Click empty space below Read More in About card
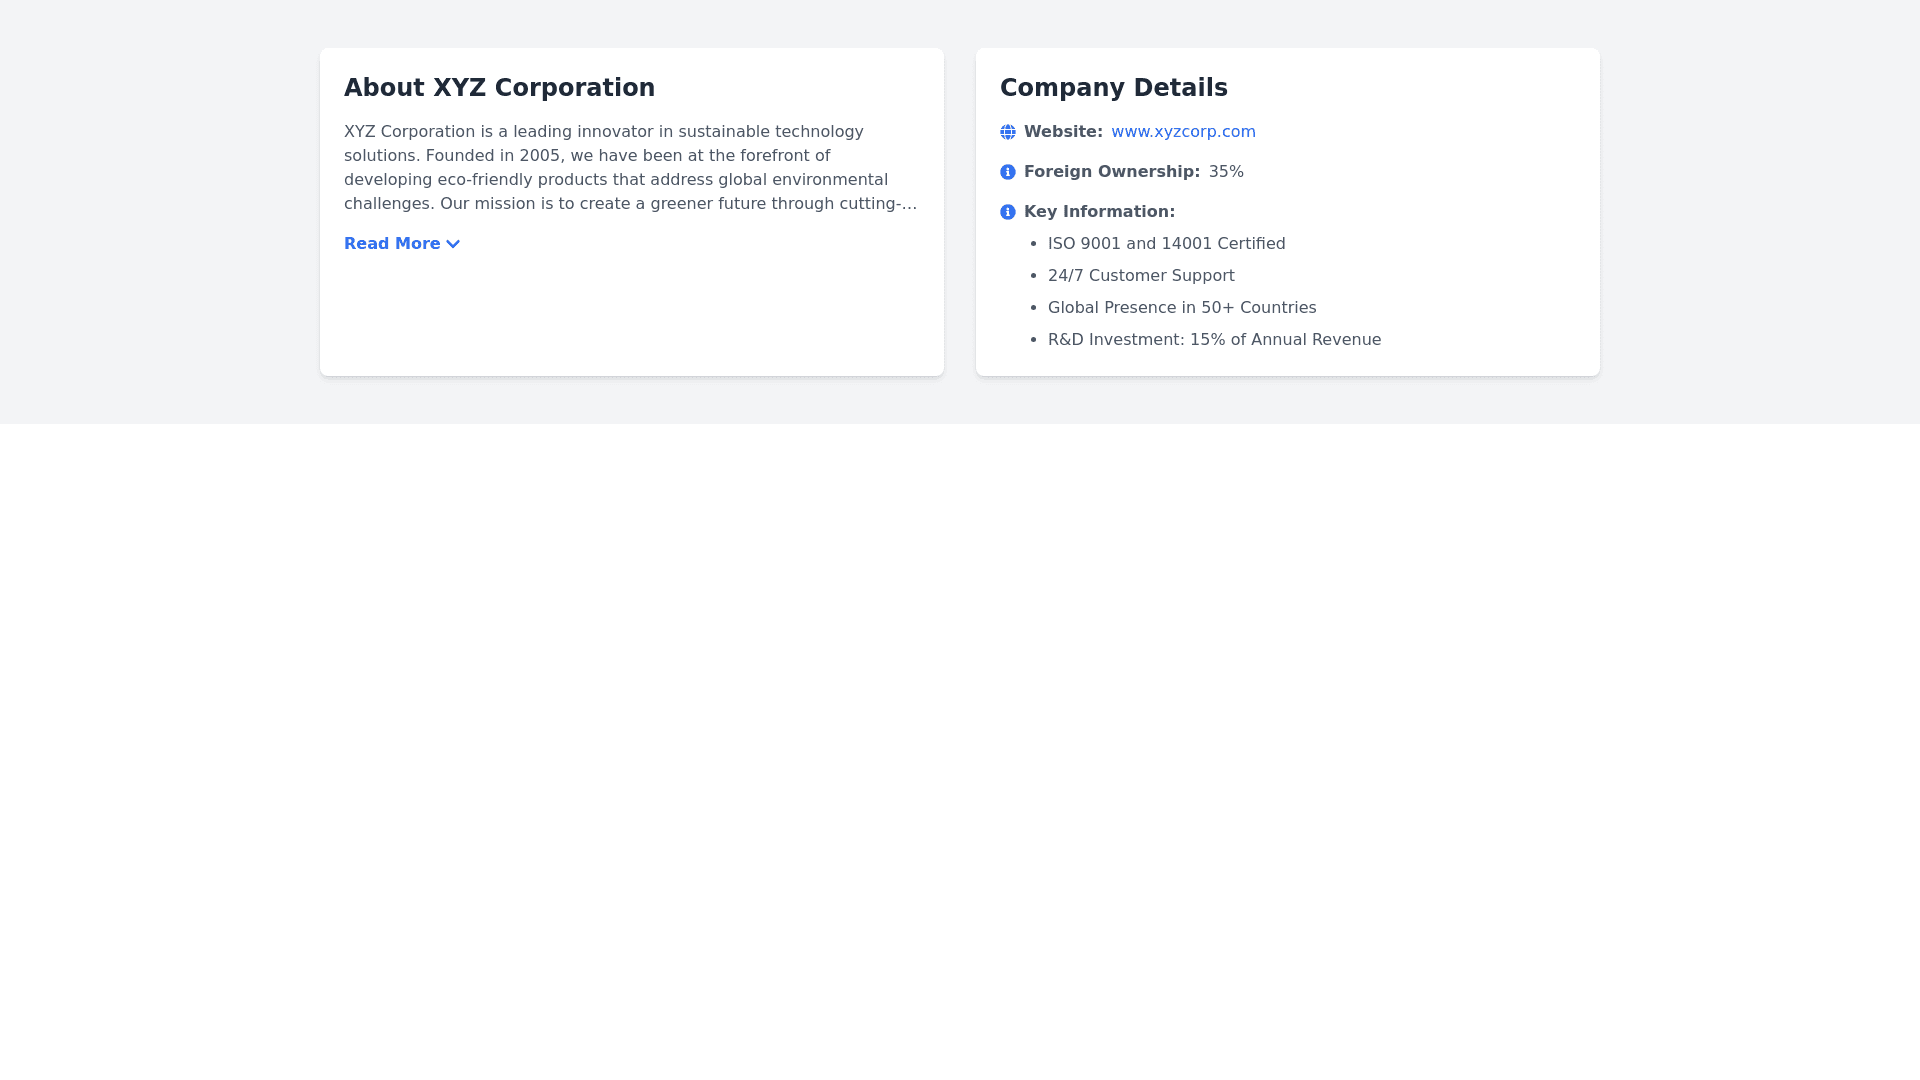Screen dimensions: 1920x1080 pyautogui.click(x=630, y=315)
